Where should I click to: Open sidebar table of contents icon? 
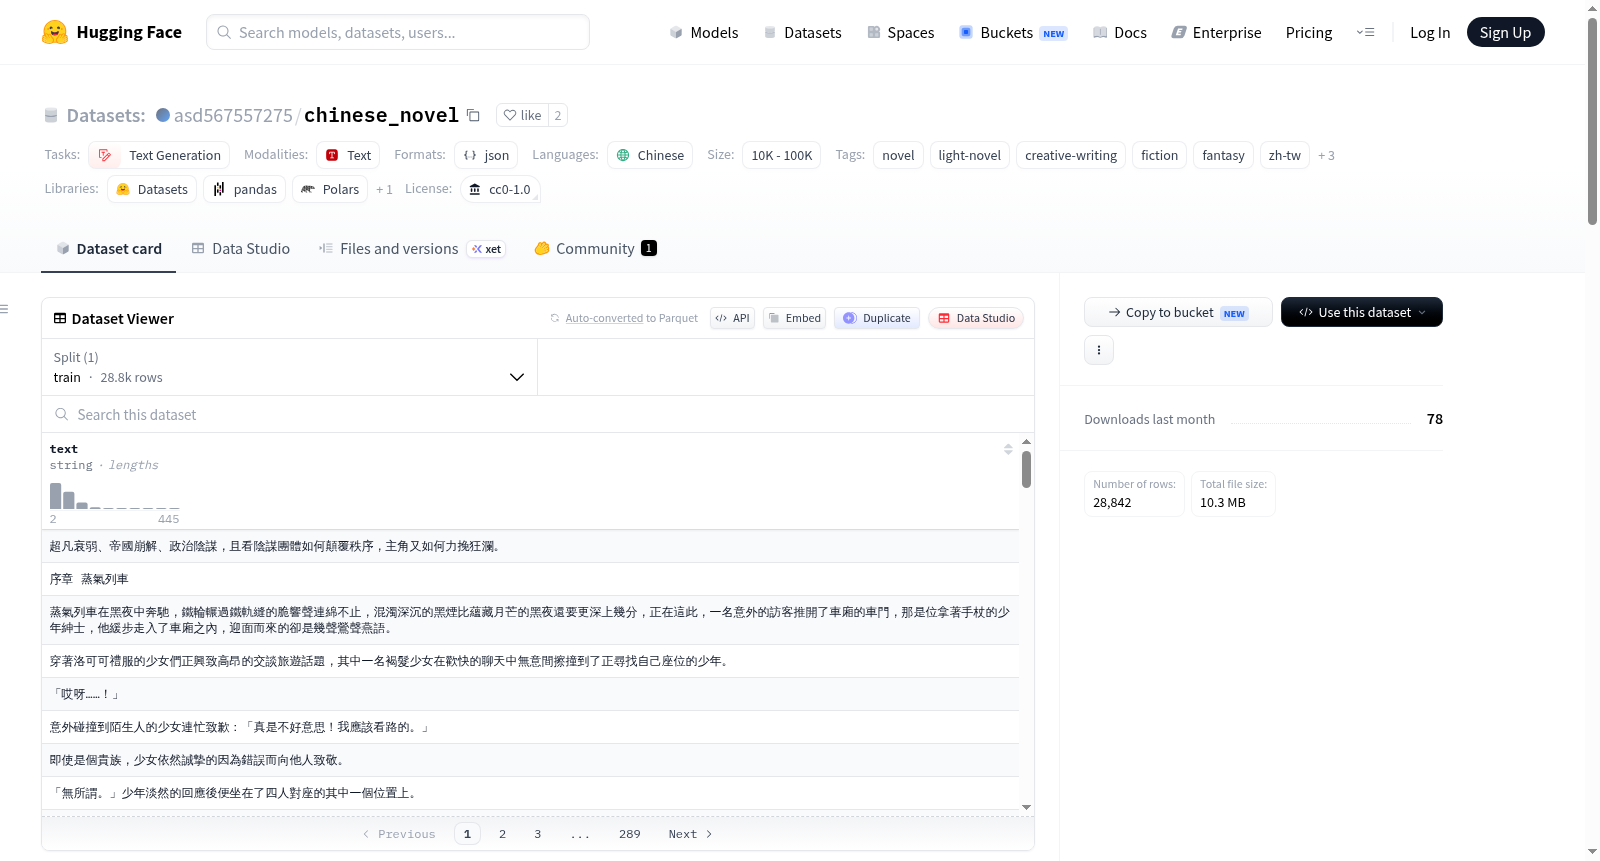pos(4,309)
